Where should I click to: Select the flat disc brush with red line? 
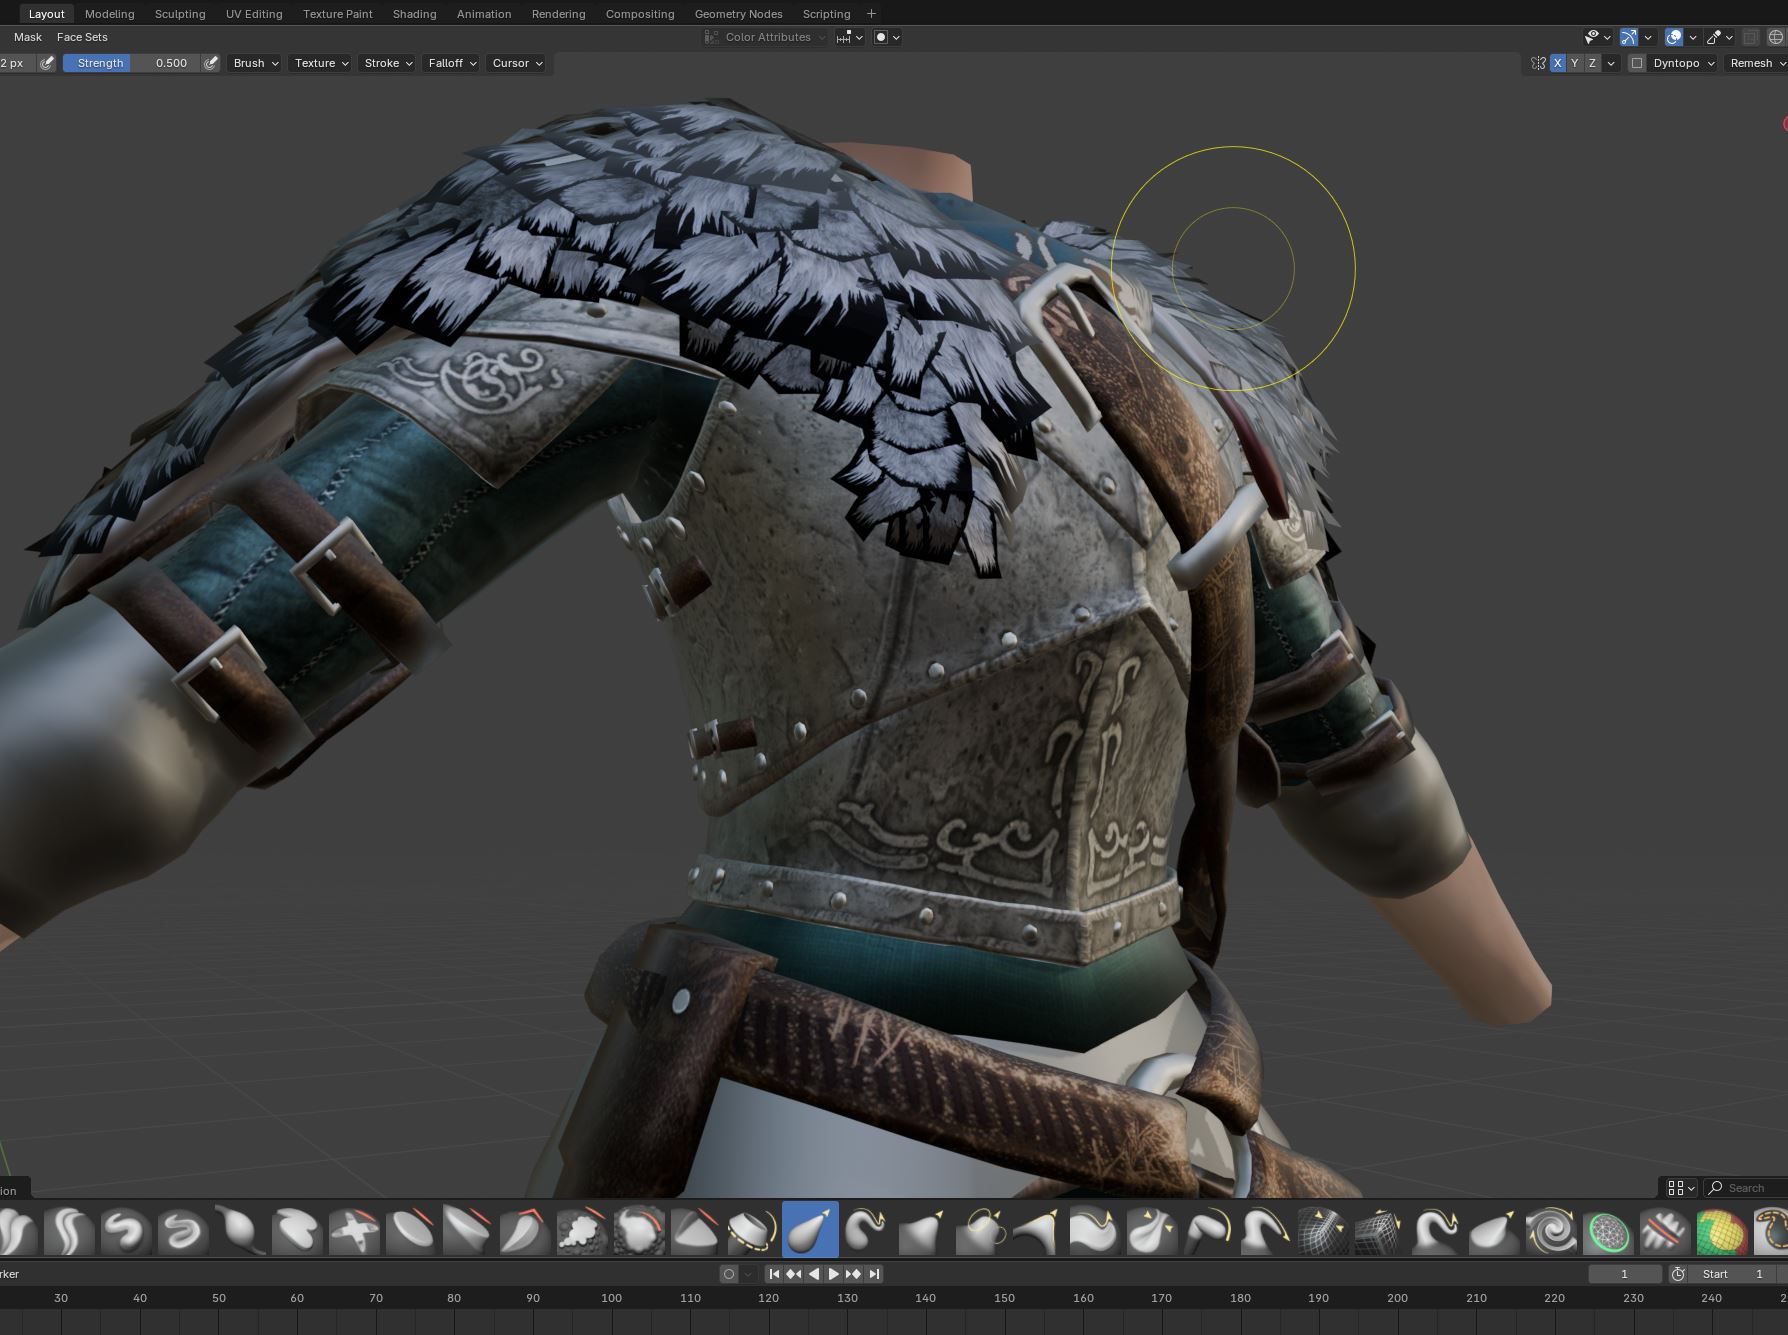tap(411, 1230)
